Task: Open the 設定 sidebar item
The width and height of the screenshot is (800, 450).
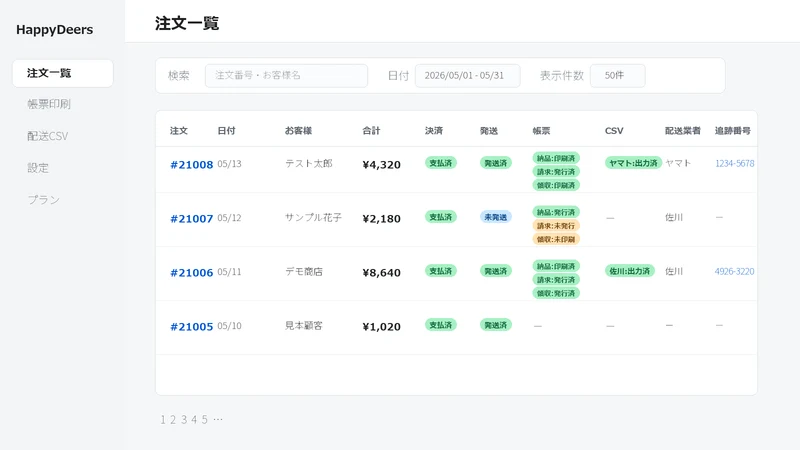Action: coord(38,168)
